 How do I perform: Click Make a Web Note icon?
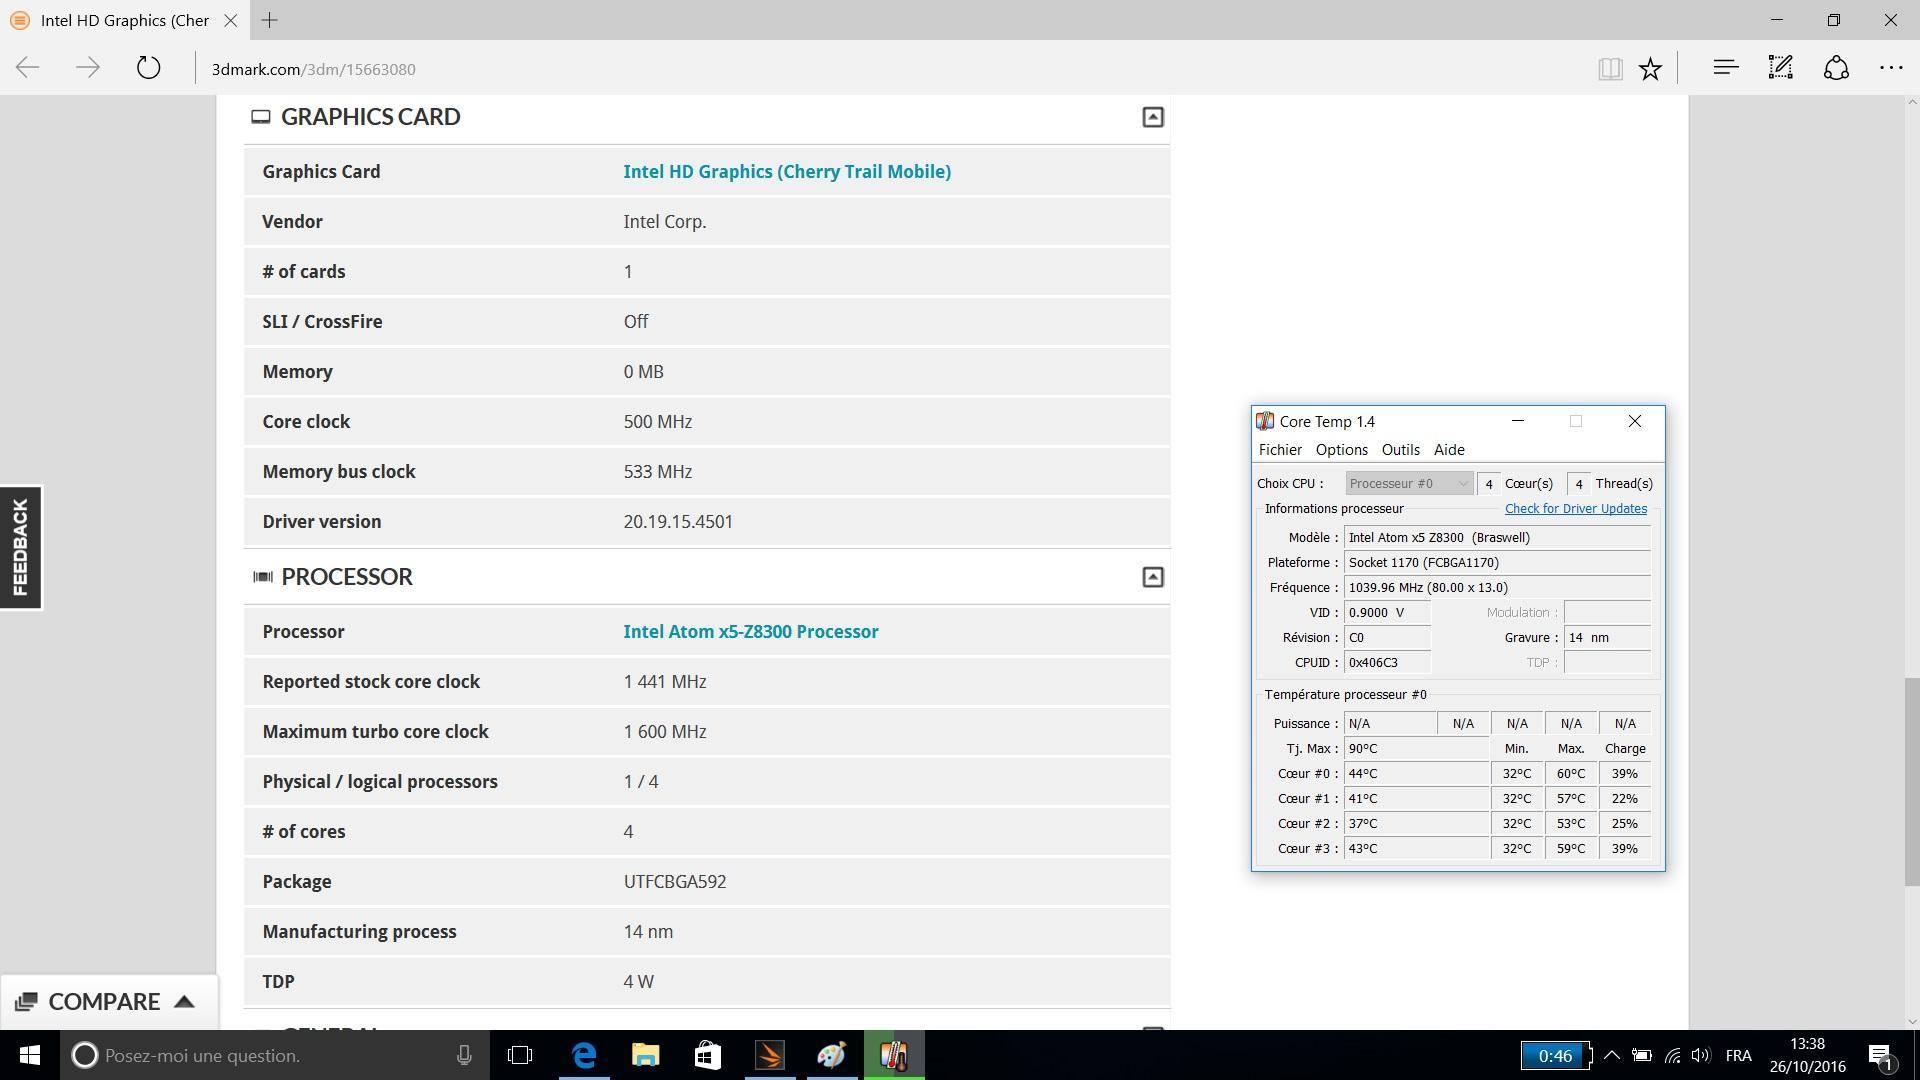point(1780,68)
